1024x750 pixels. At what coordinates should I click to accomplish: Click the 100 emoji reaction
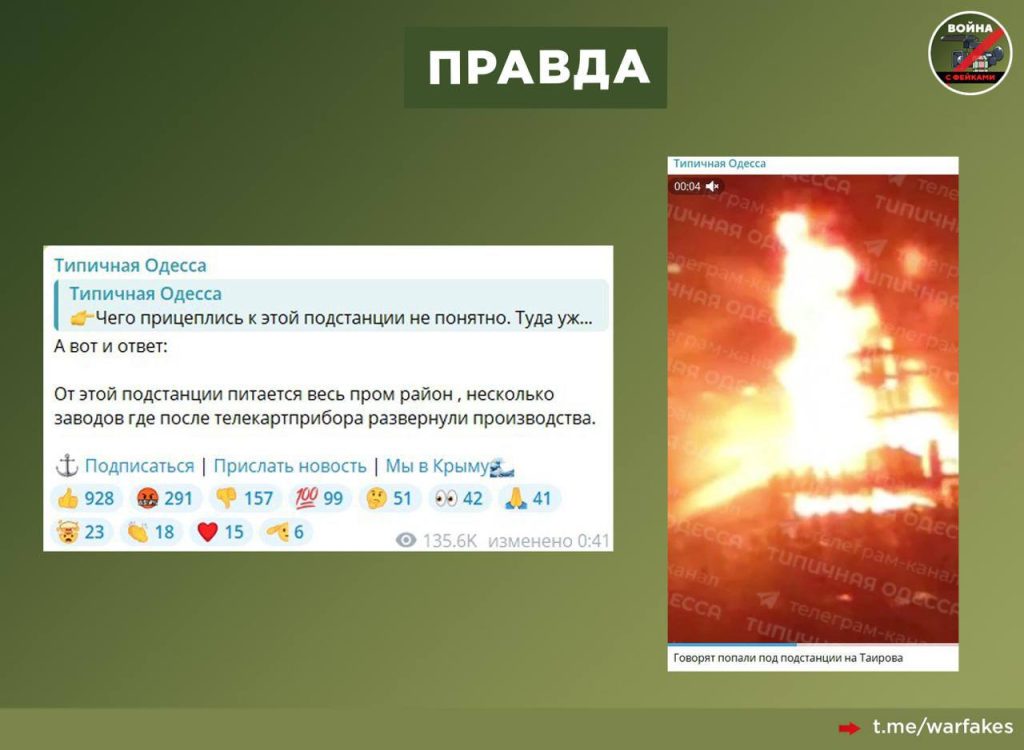point(317,498)
